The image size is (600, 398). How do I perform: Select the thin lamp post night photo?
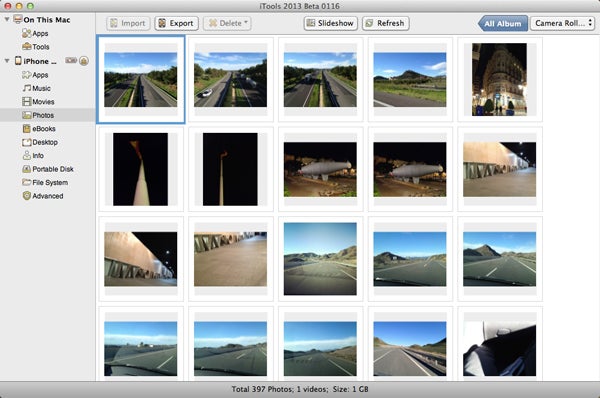pos(230,169)
